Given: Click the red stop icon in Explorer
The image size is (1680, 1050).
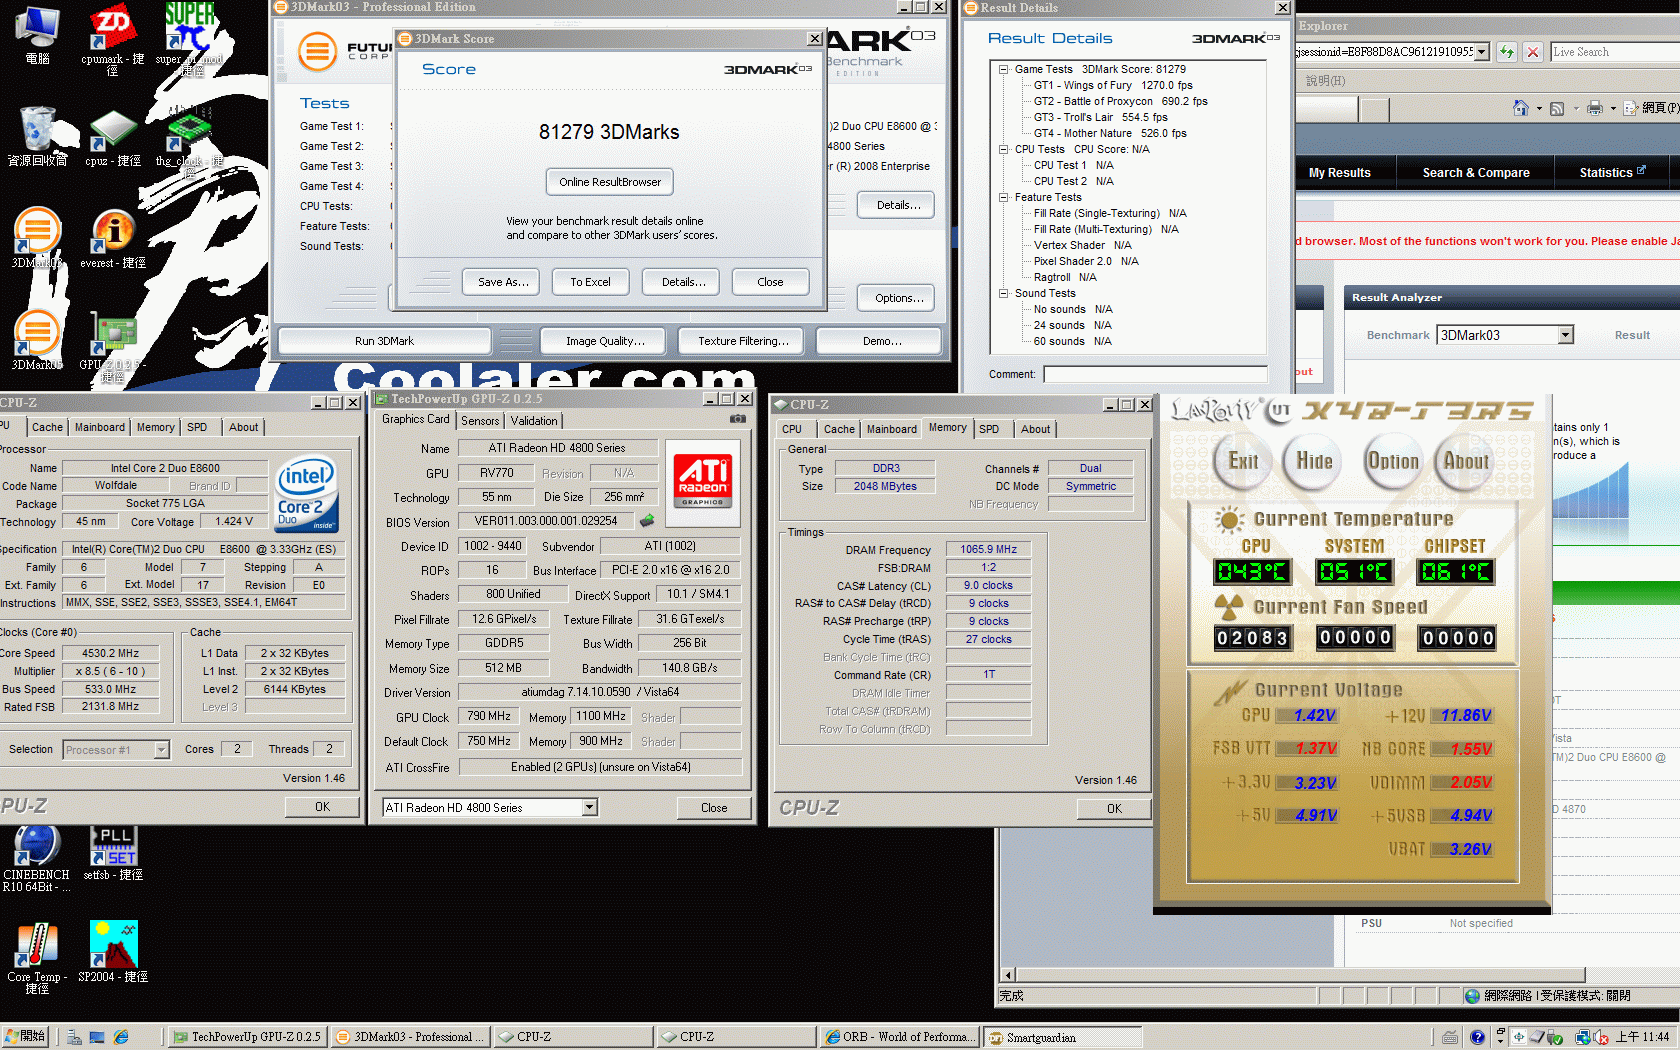Looking at the screenshot, I should coord(1532,52).
